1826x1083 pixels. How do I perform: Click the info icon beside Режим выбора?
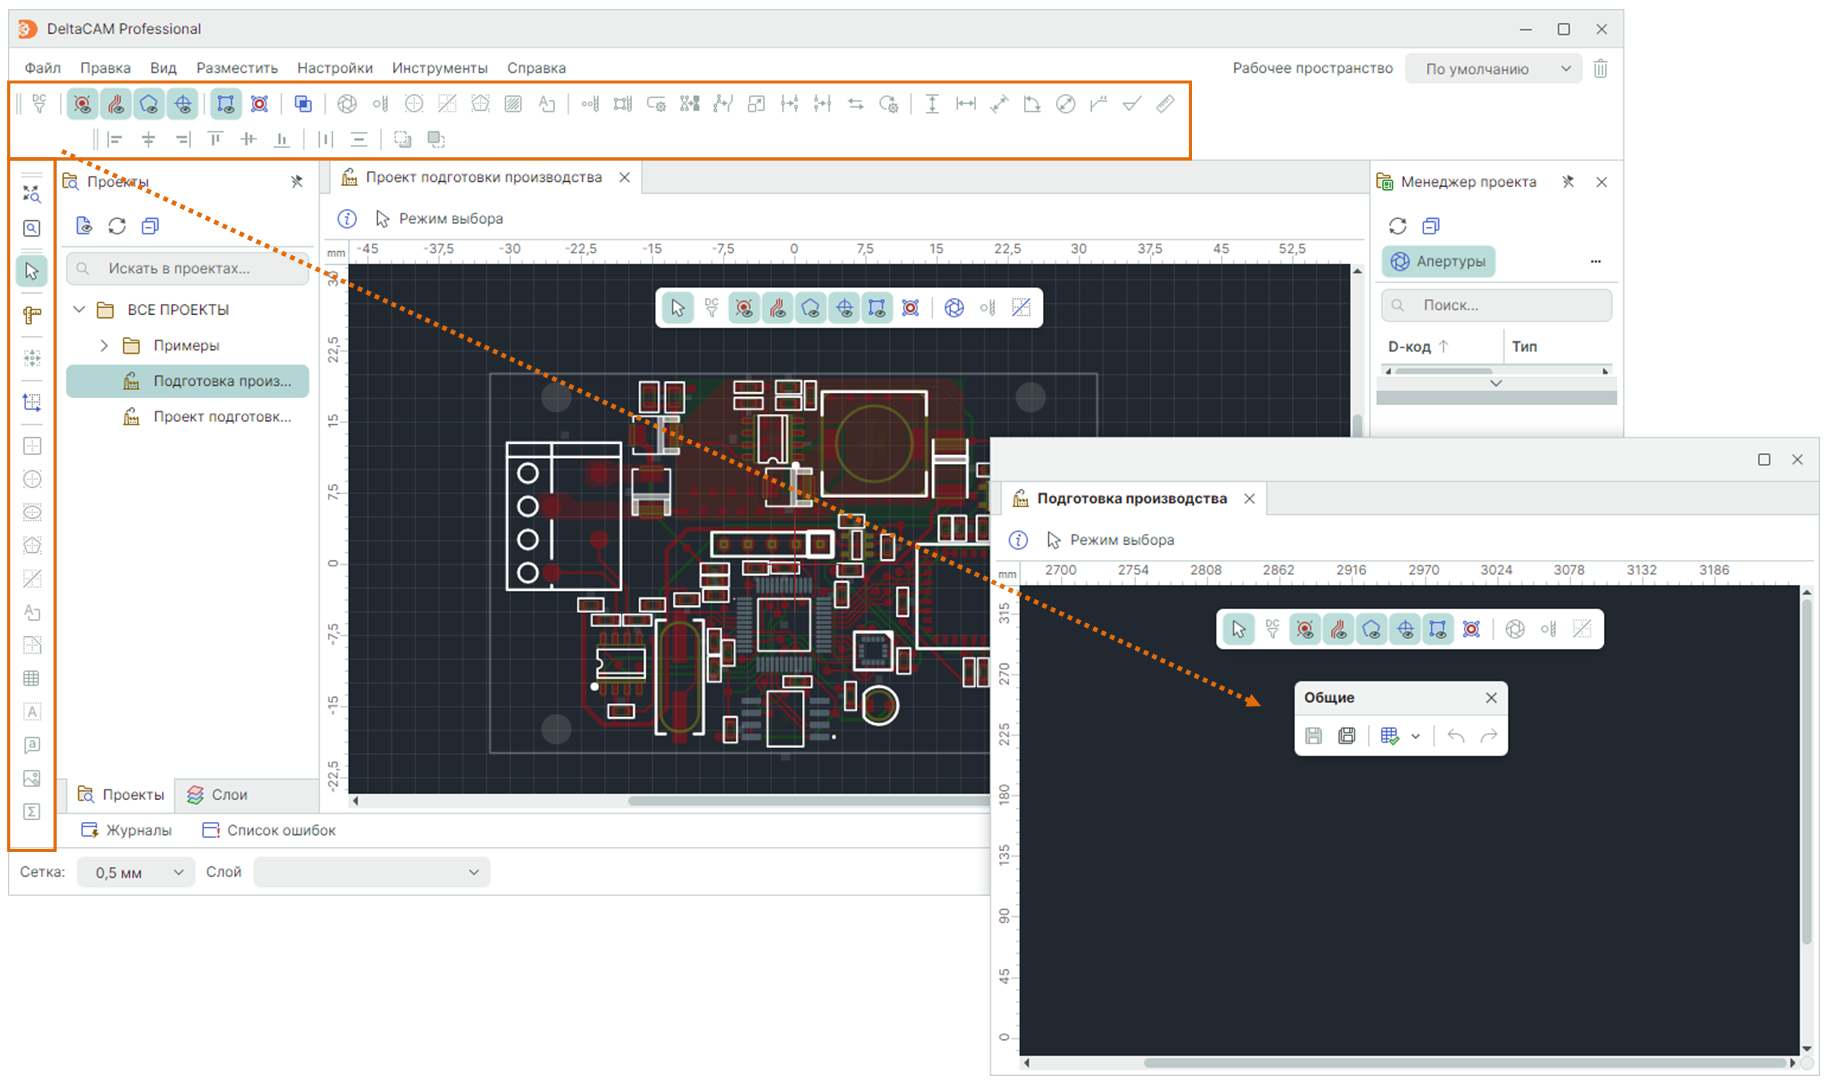click(347, 219)
